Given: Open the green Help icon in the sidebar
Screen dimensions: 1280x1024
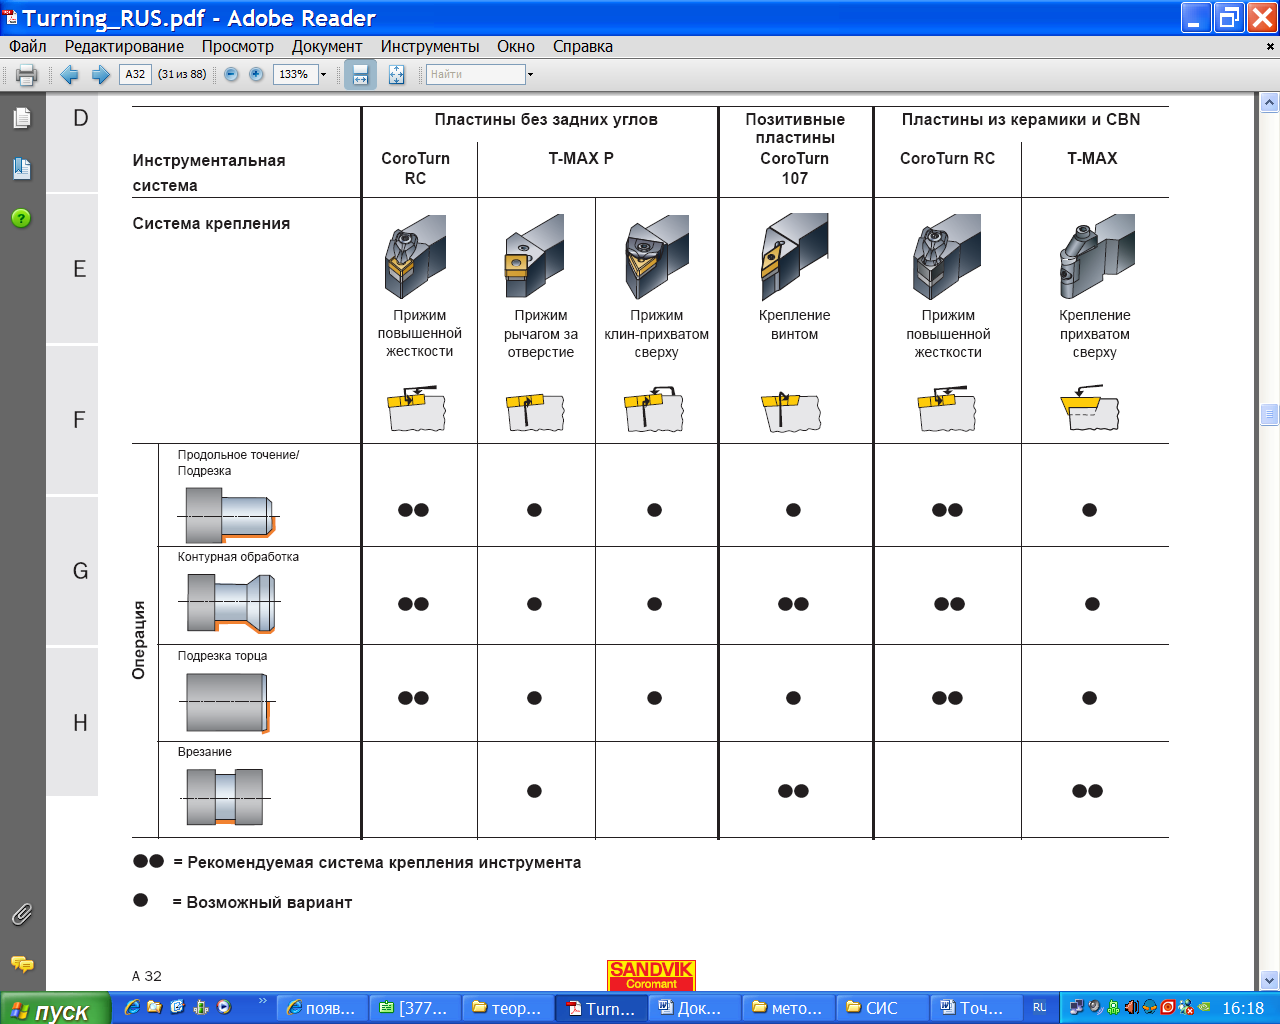Looking at the screenshot, I should tap(21, 218).
